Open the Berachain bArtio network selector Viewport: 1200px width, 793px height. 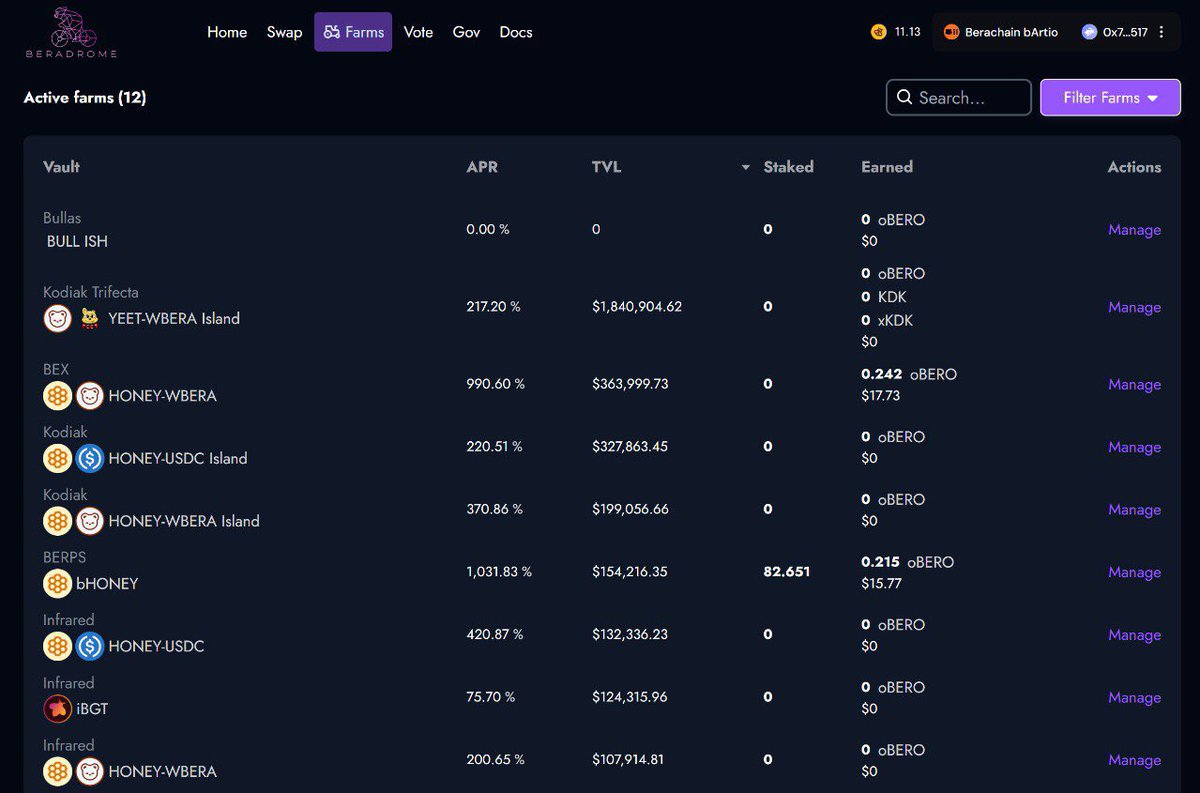1000,32
